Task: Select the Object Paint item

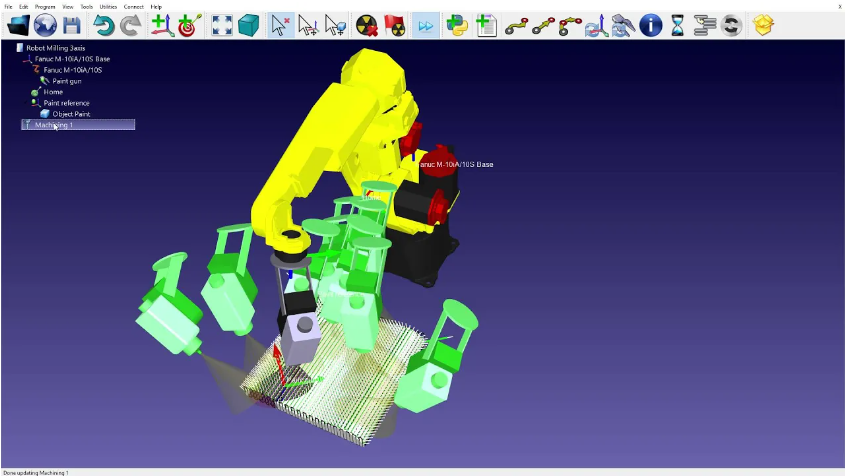Action: (71, 114)
